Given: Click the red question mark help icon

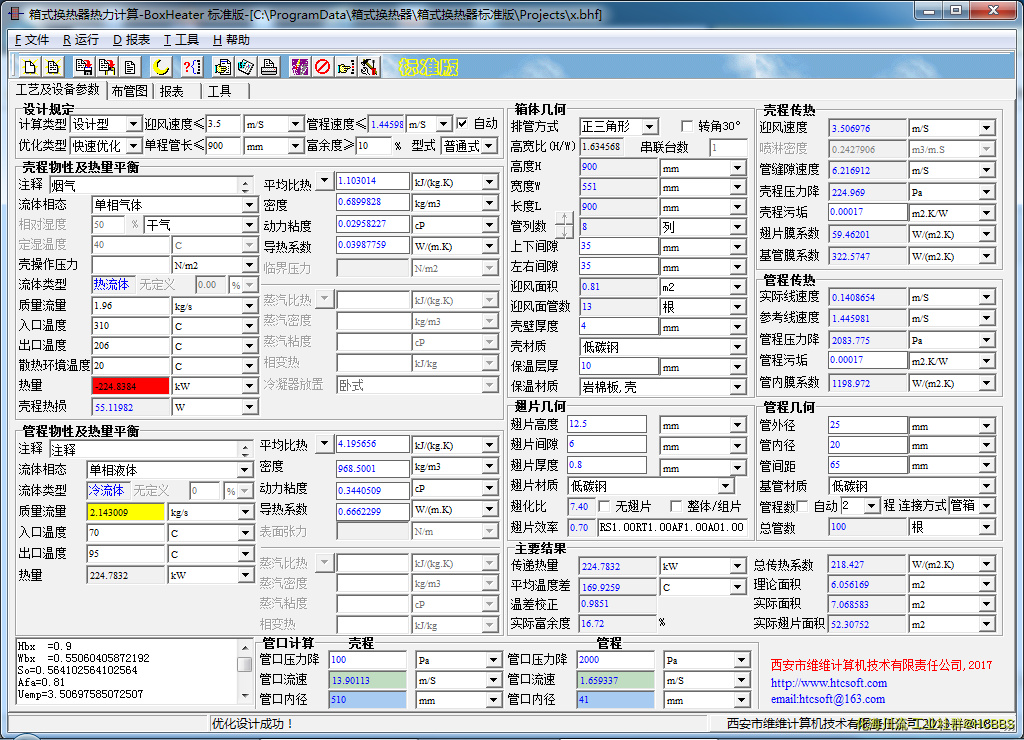Looking at the screenshot, I should click(191, 67).
